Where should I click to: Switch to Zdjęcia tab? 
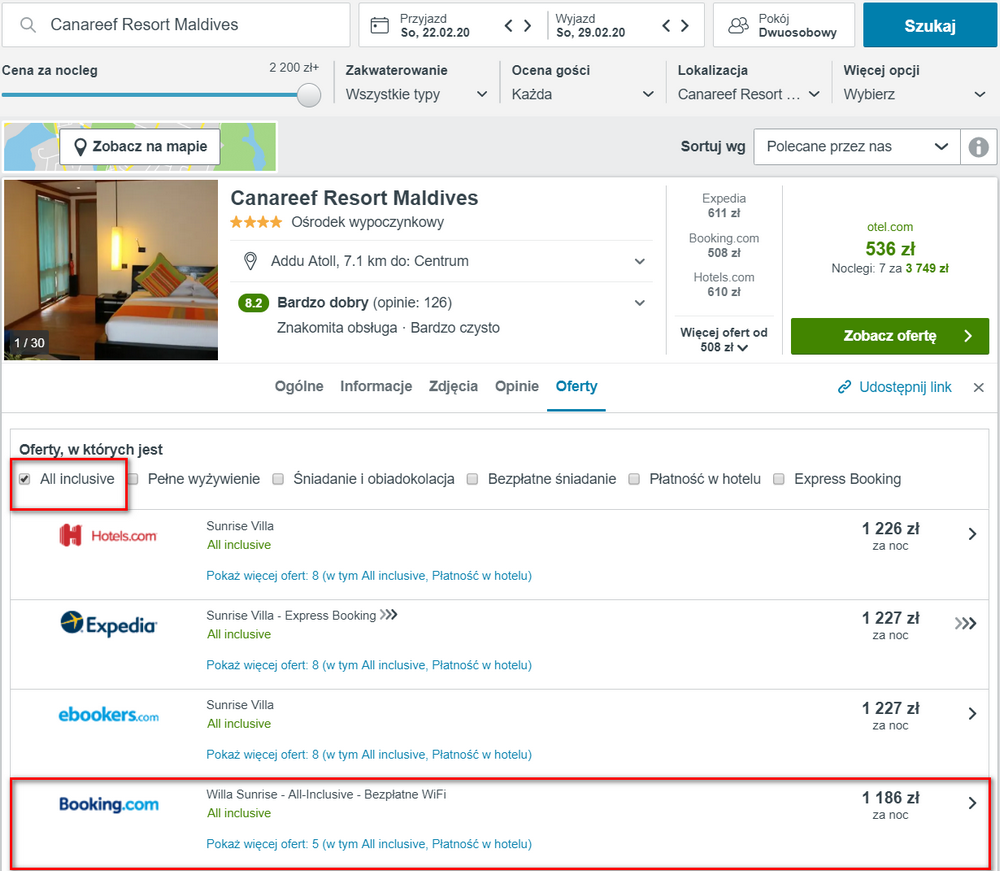point(453,386)
